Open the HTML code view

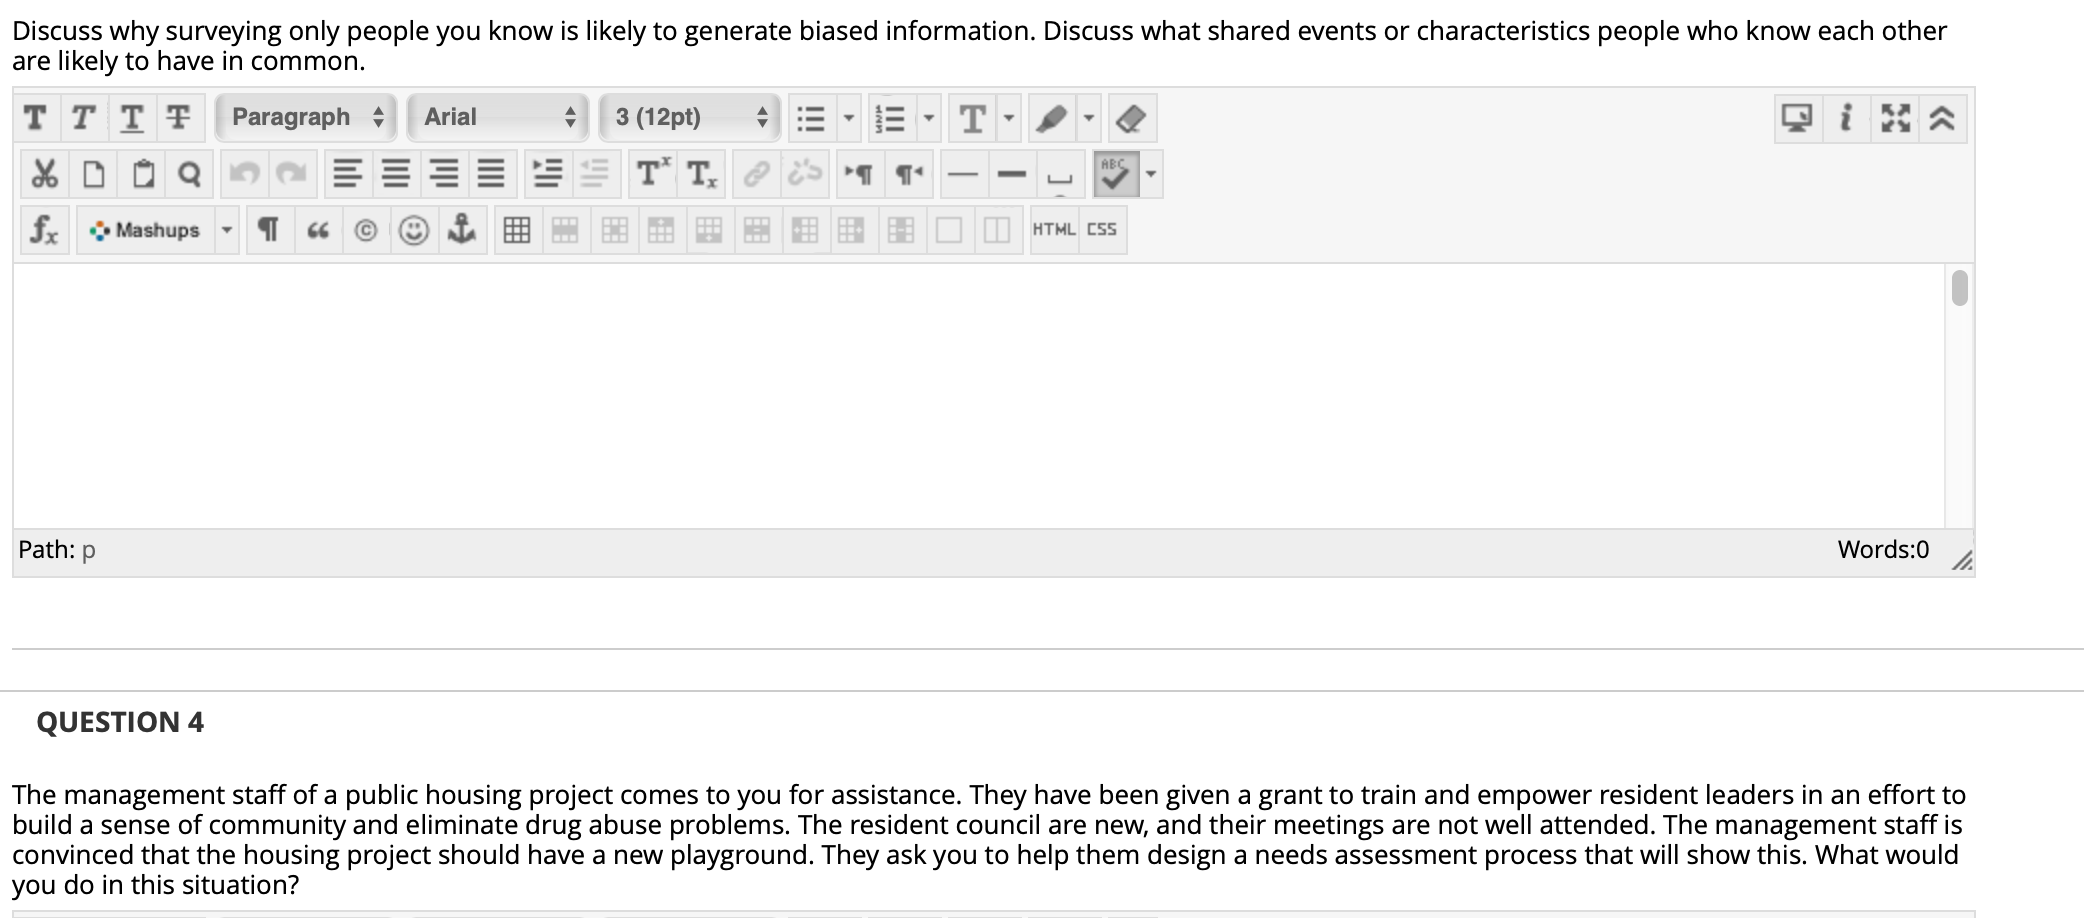coord(1054,229)
